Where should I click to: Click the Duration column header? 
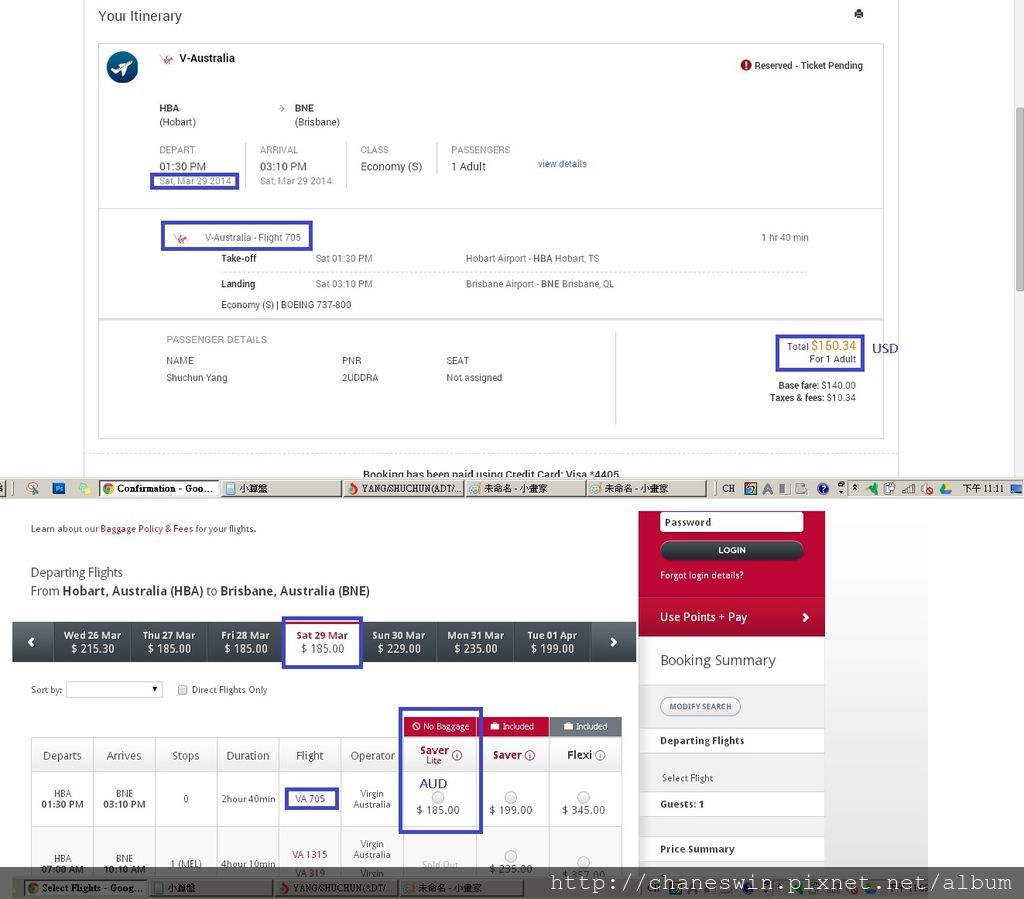(x=248, y=755)
